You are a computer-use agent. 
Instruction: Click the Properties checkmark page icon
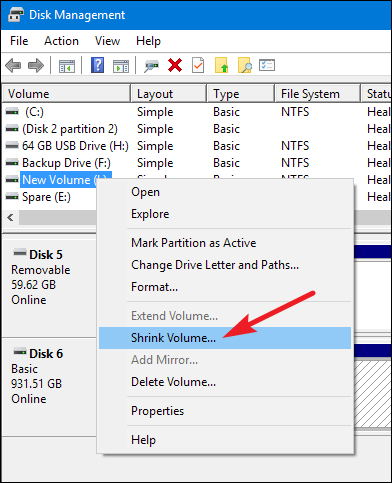pyautogui.click(x=198, y=65)
